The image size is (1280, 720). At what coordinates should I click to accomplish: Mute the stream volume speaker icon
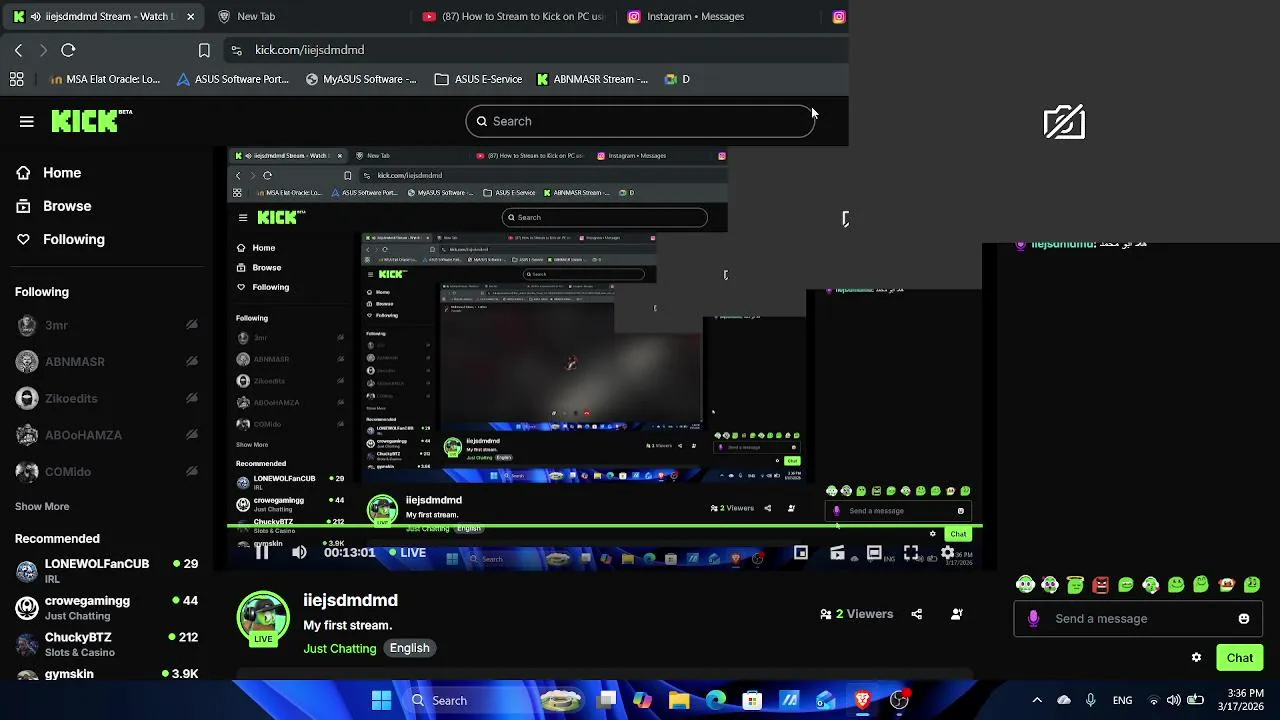299,552
